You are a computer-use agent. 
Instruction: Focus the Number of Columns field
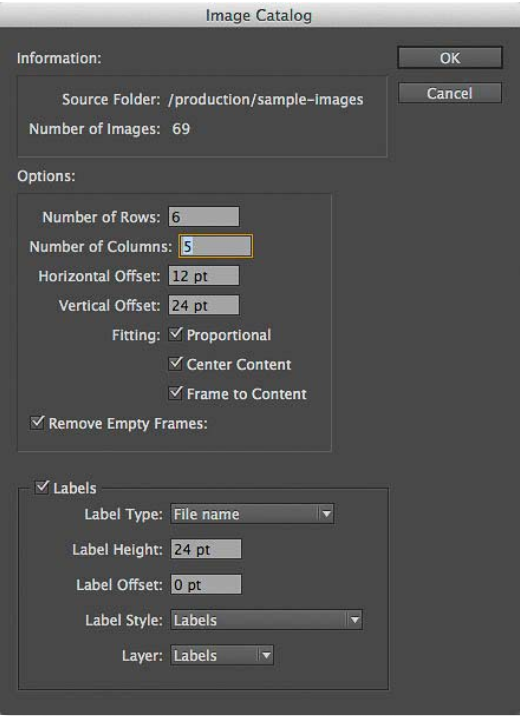pyautogui.click(x=215, y=247)
